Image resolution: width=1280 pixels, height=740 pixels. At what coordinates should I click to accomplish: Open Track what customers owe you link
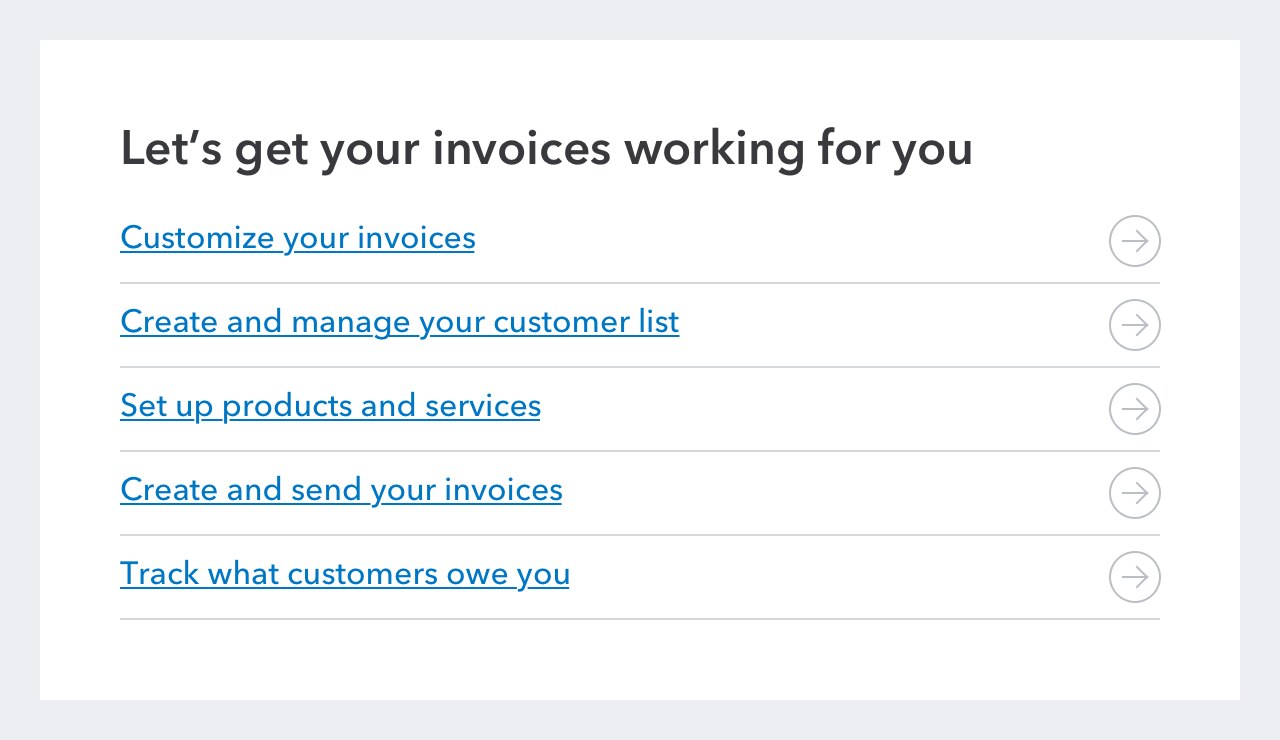(344, 574)
